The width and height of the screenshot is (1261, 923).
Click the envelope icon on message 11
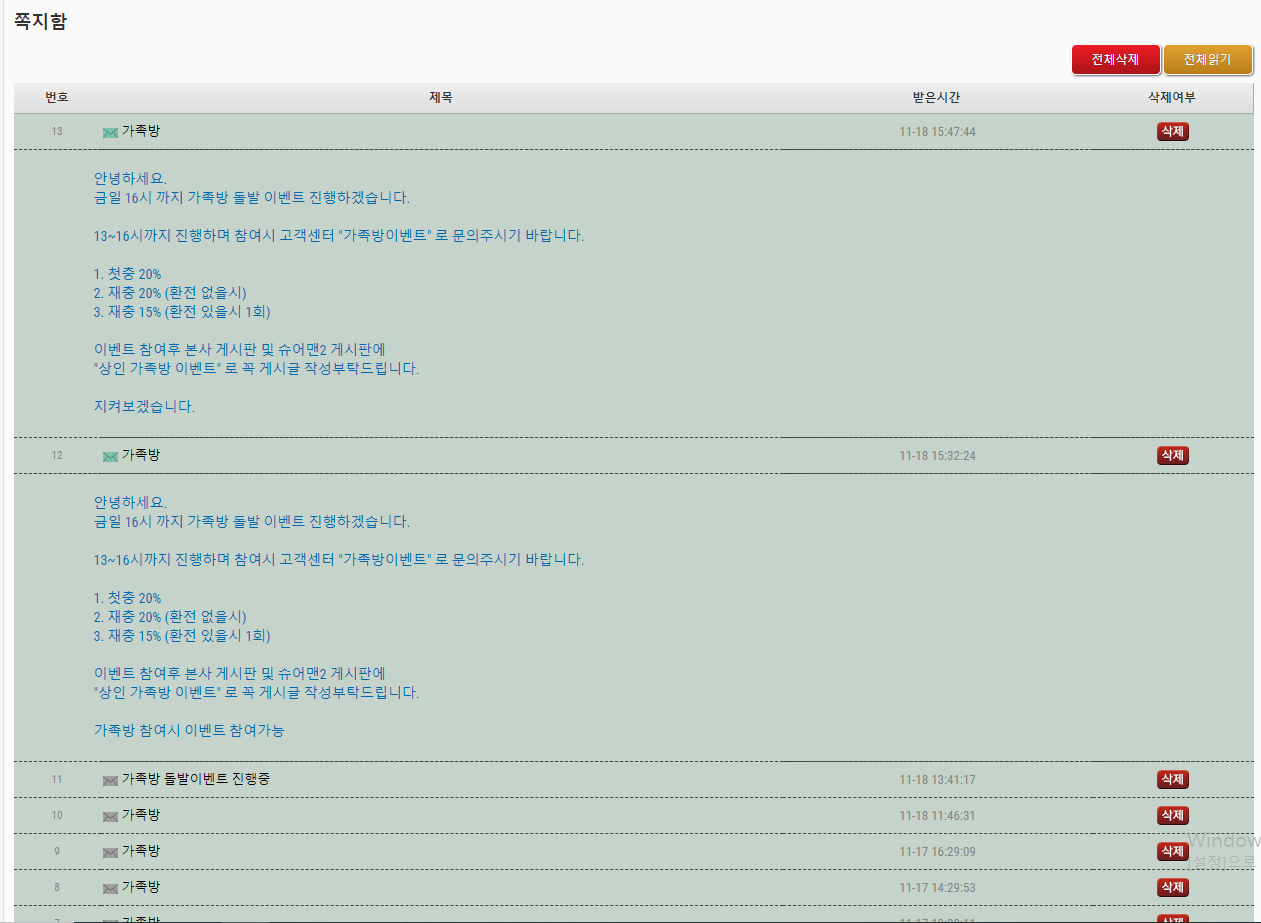point(110,780)
